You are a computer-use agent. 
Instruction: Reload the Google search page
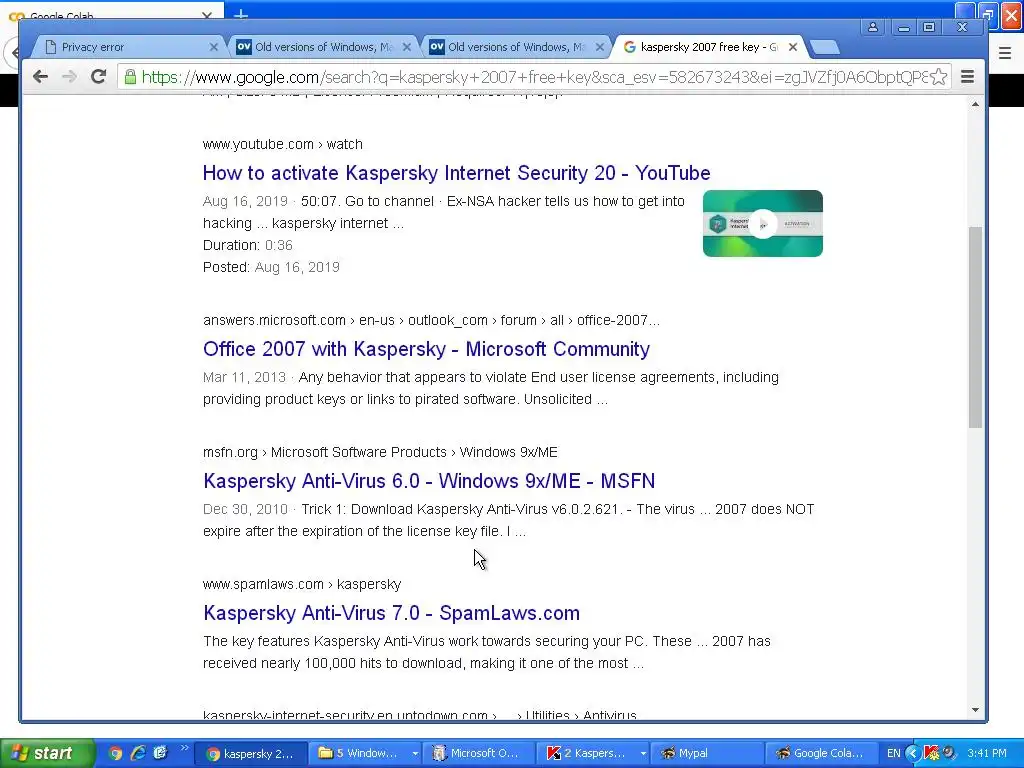coord(99,77)
